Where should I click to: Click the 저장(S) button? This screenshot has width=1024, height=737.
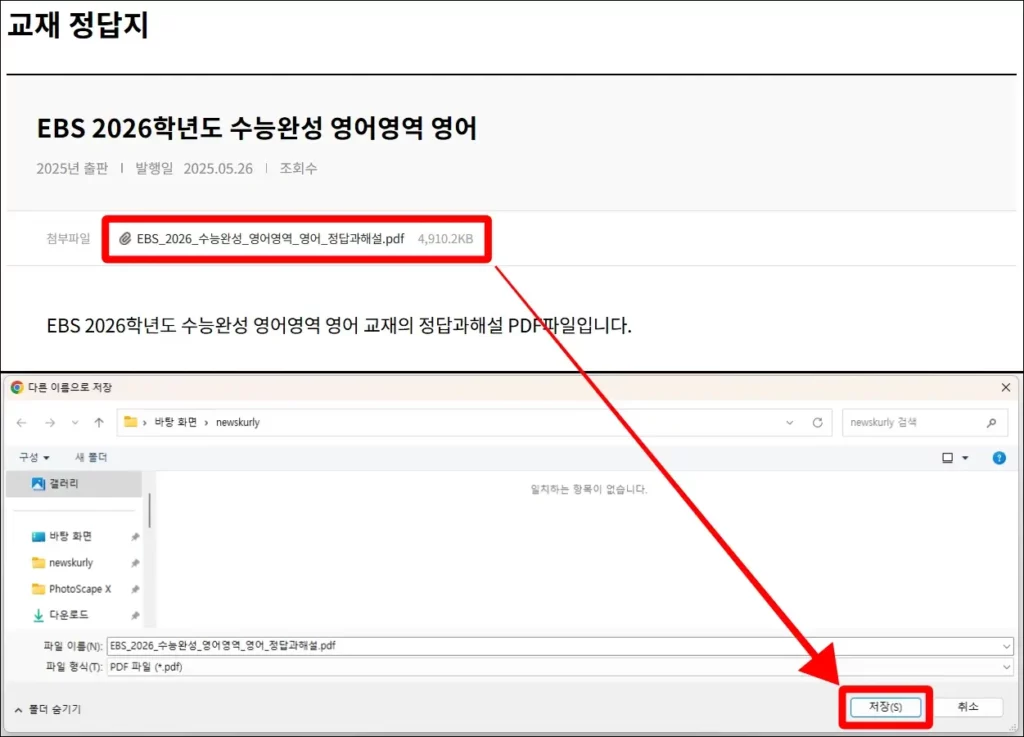[886, 707]
